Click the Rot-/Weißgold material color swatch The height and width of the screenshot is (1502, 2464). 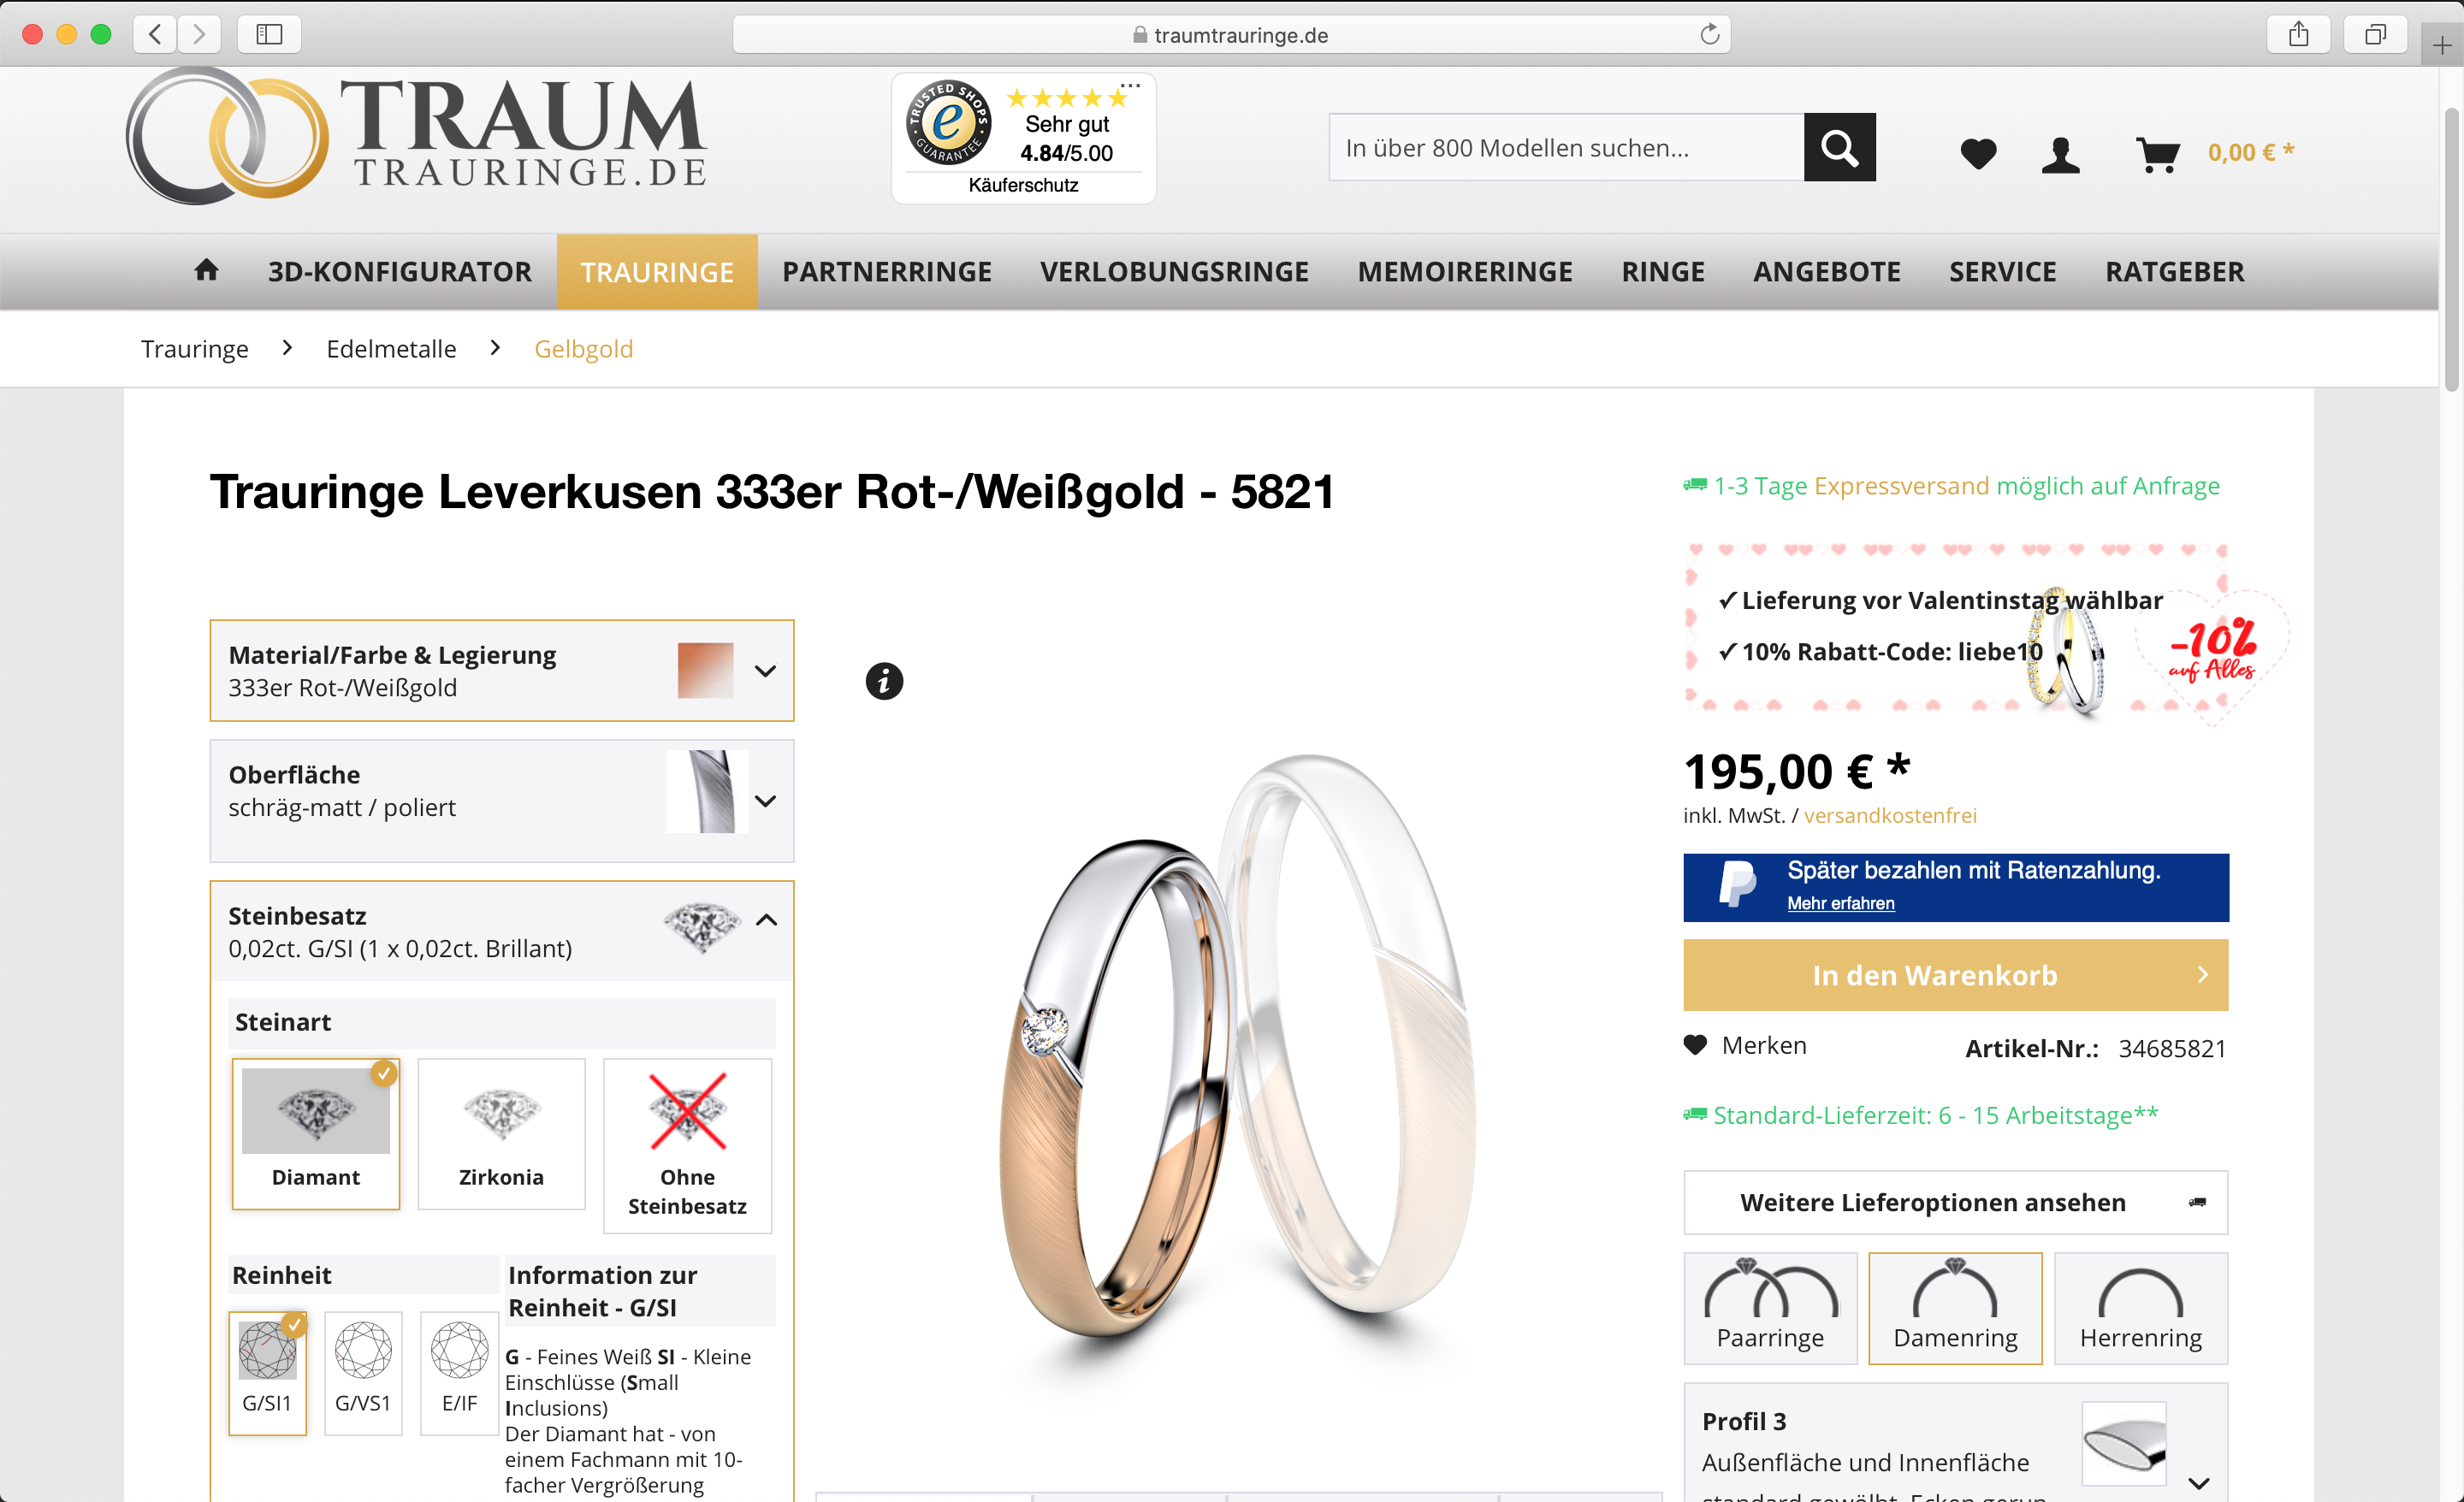(x=705, y=669)
